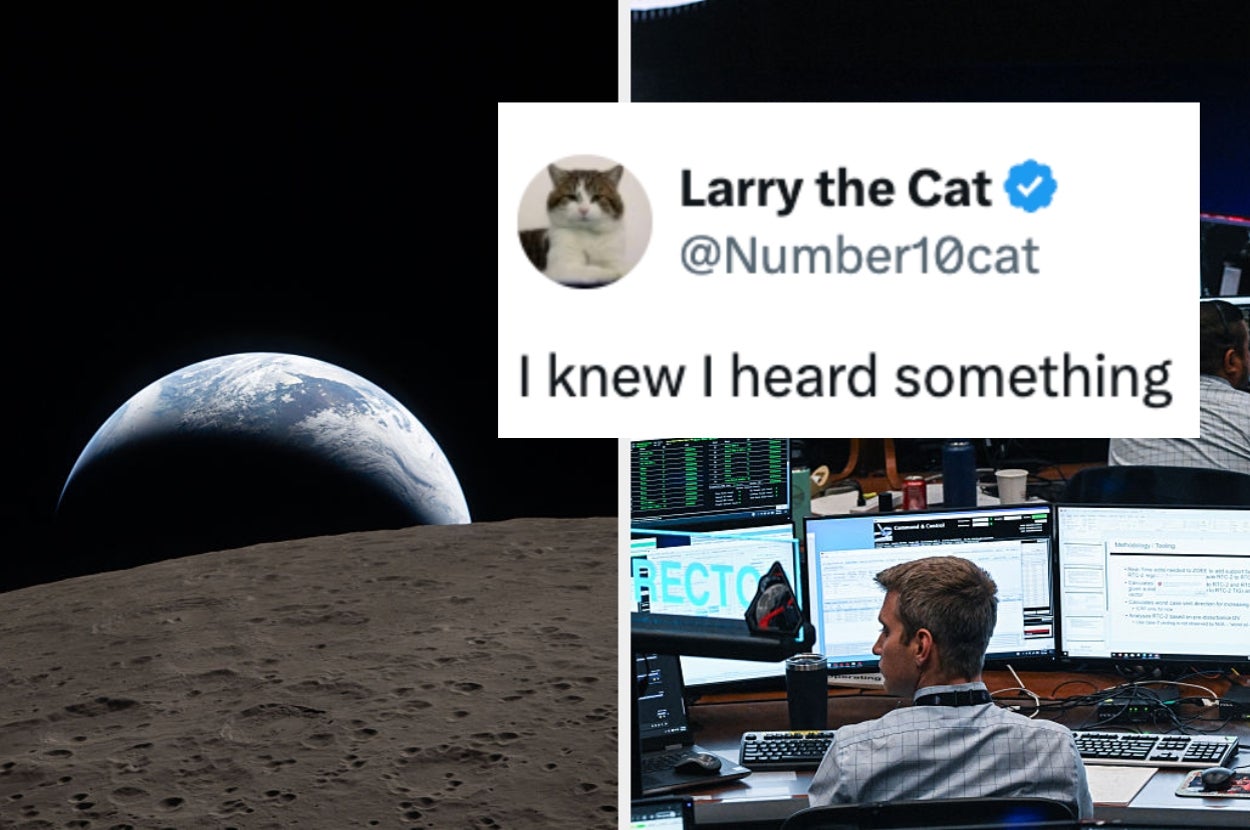Click the keyboard right of the operator

pos(1155,748)
